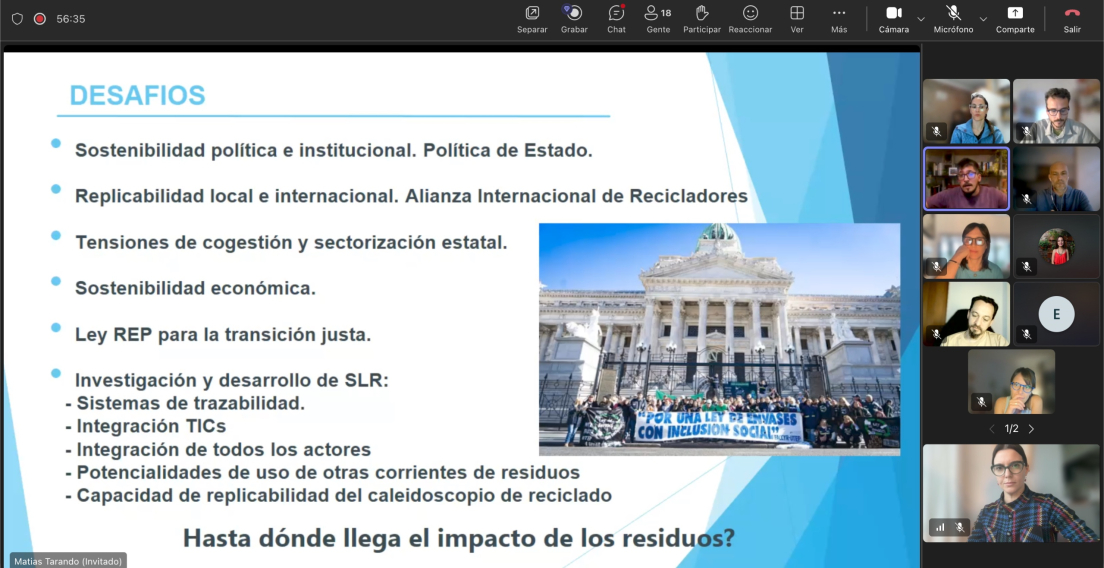Click the shield security icon

click(18, 19)
